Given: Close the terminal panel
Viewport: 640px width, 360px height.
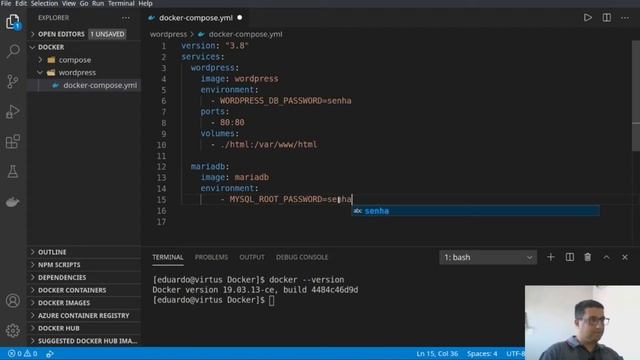Looking at the screenshot, I should pos(624,257).
